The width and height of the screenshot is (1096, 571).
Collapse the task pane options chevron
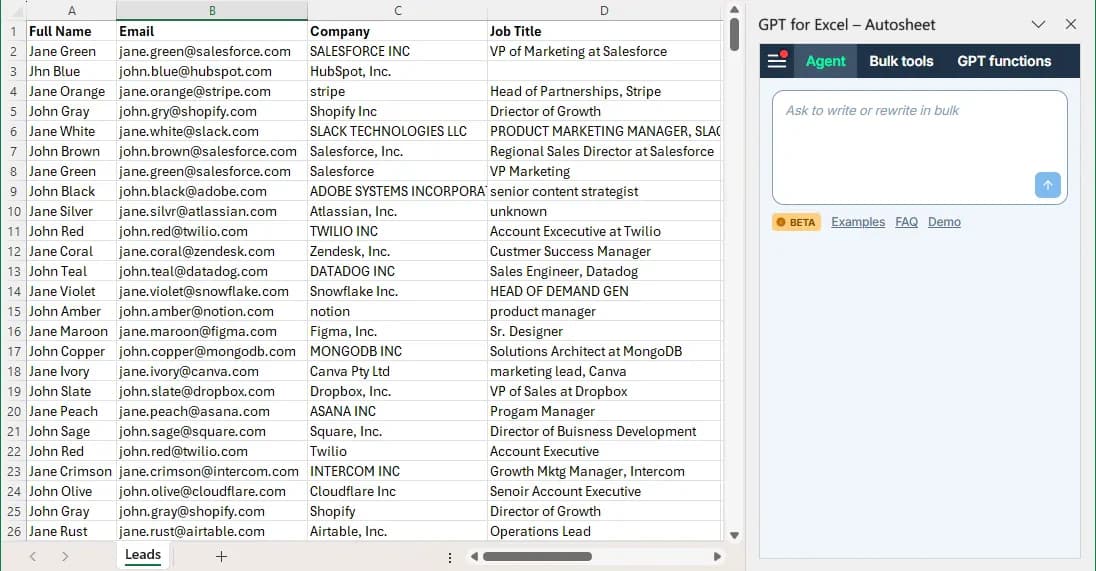tap(1038, 24)
